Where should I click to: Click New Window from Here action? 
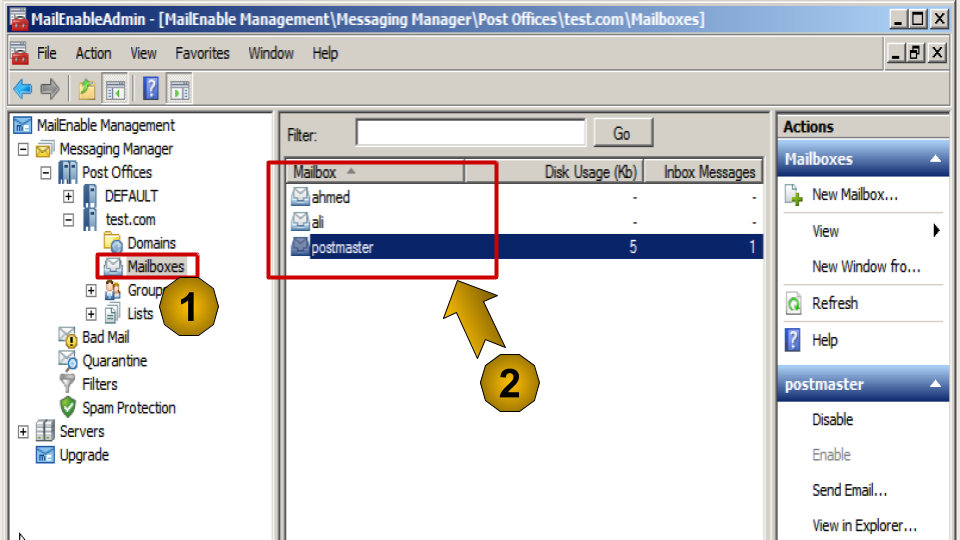(x=866, y=266)
